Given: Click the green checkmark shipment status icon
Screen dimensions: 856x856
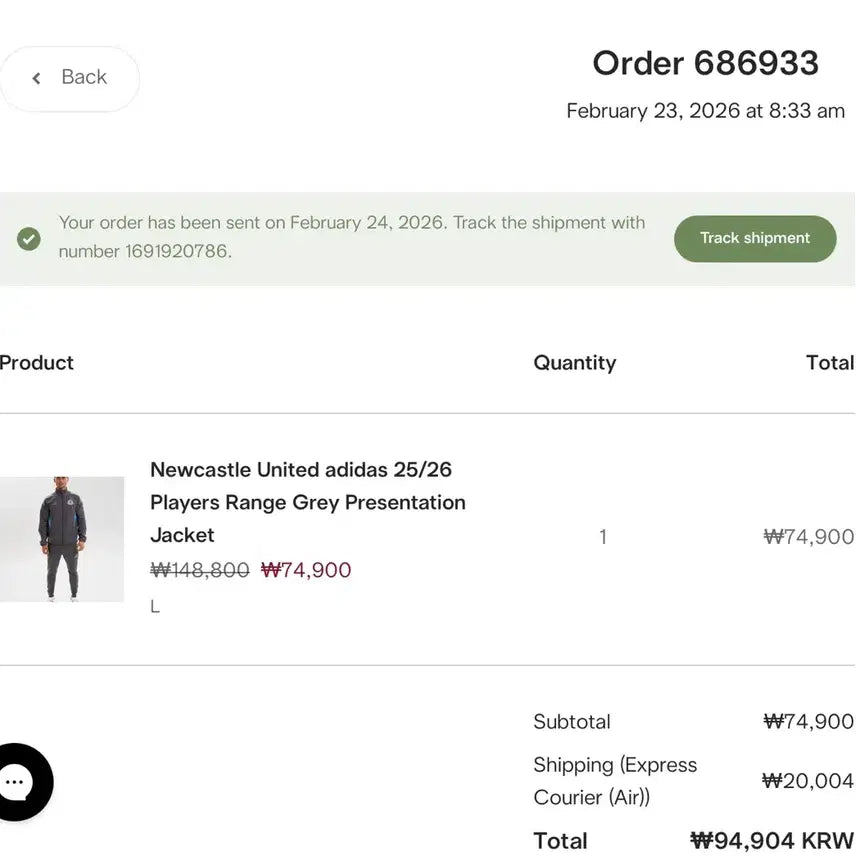Looking at the screenshot, I should (29, 239).
